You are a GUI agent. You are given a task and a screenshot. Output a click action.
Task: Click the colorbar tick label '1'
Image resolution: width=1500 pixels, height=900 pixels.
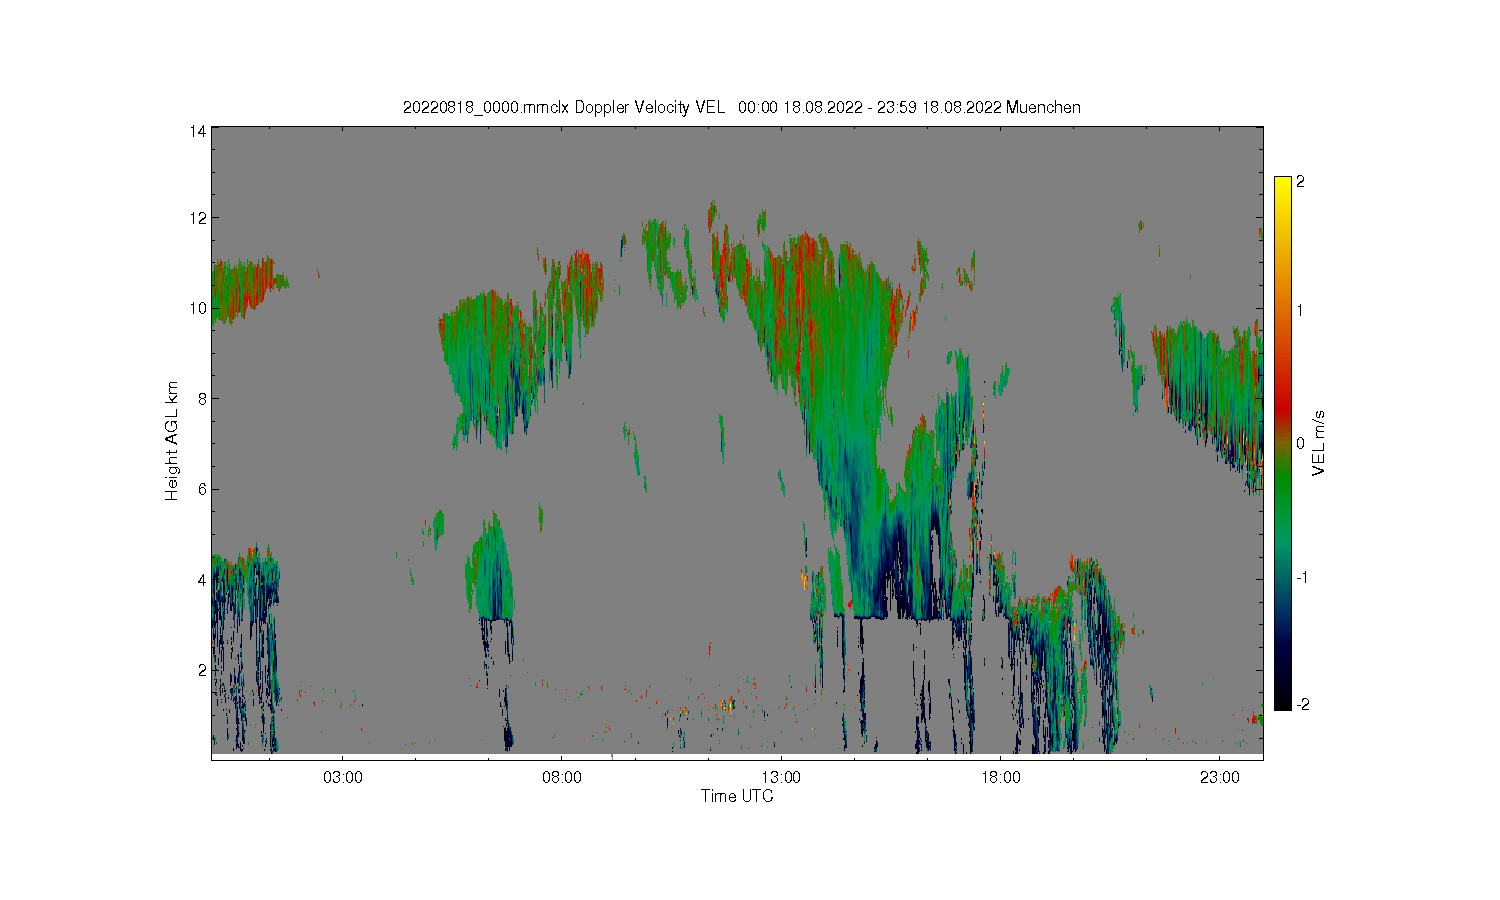pos(1300,310)
